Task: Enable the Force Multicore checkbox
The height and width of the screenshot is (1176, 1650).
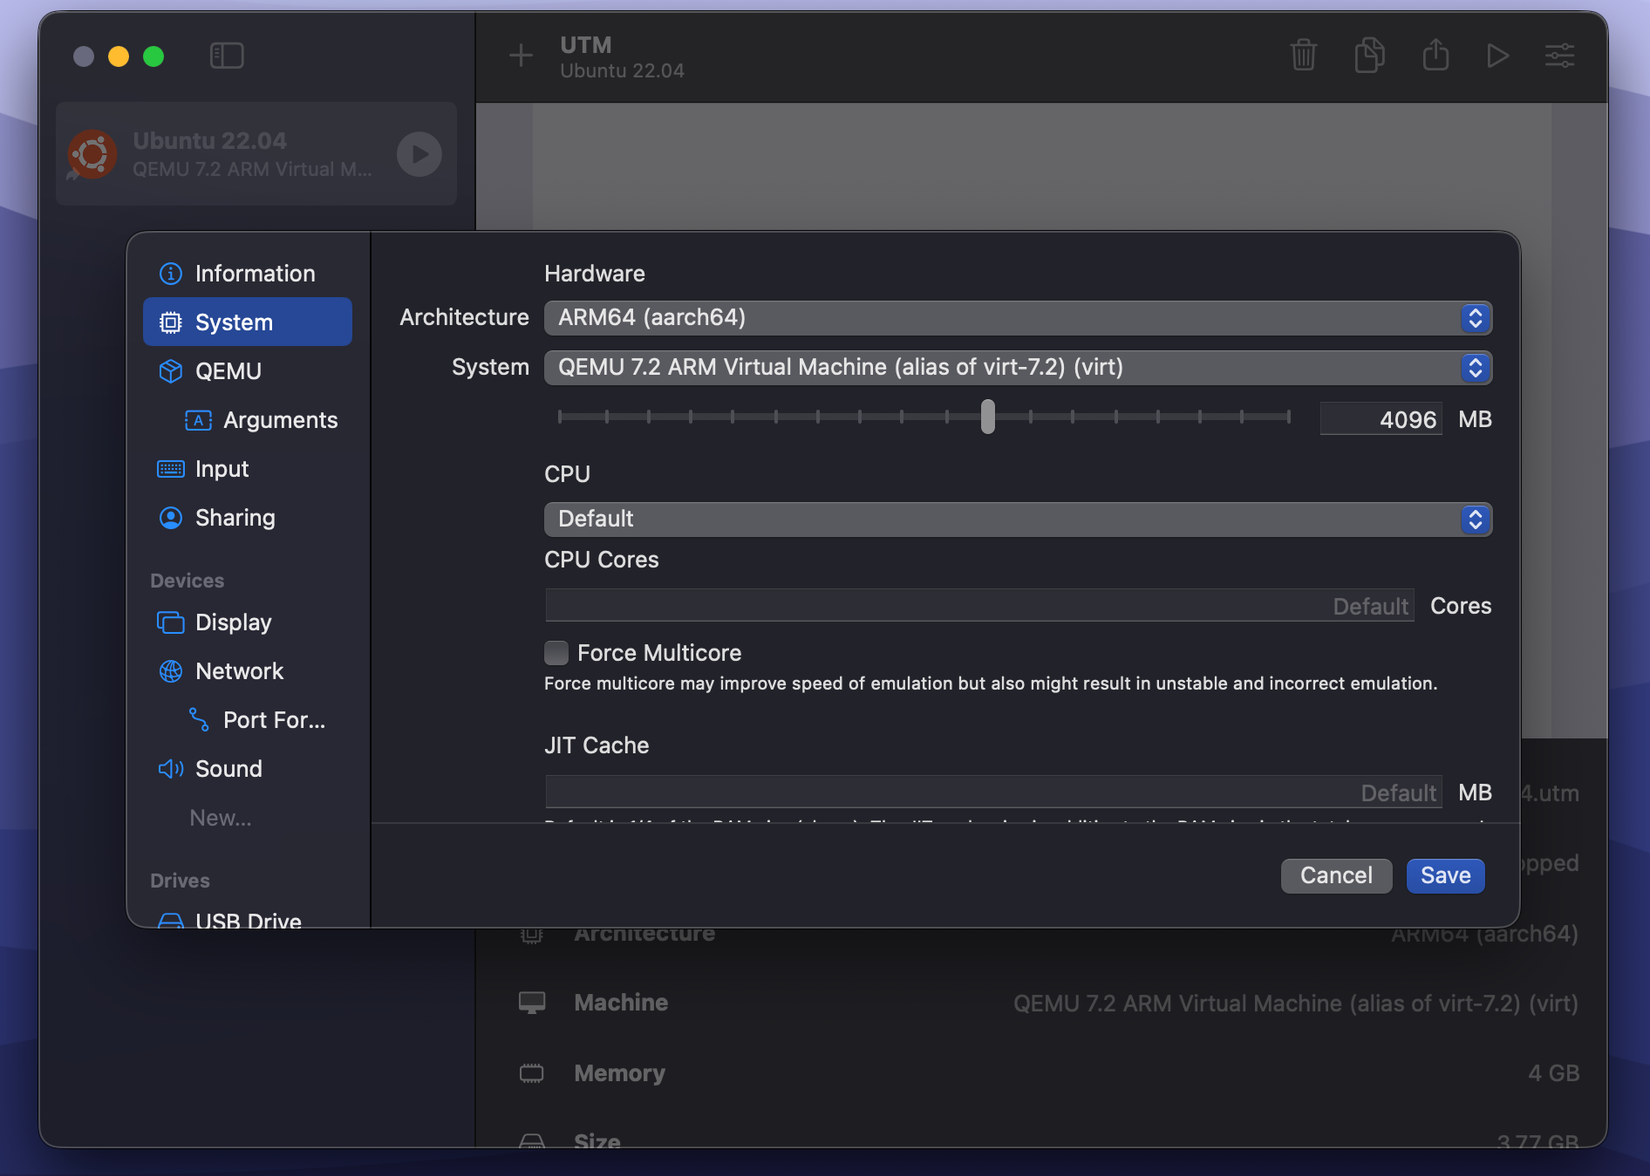Action: pos(556,652)
